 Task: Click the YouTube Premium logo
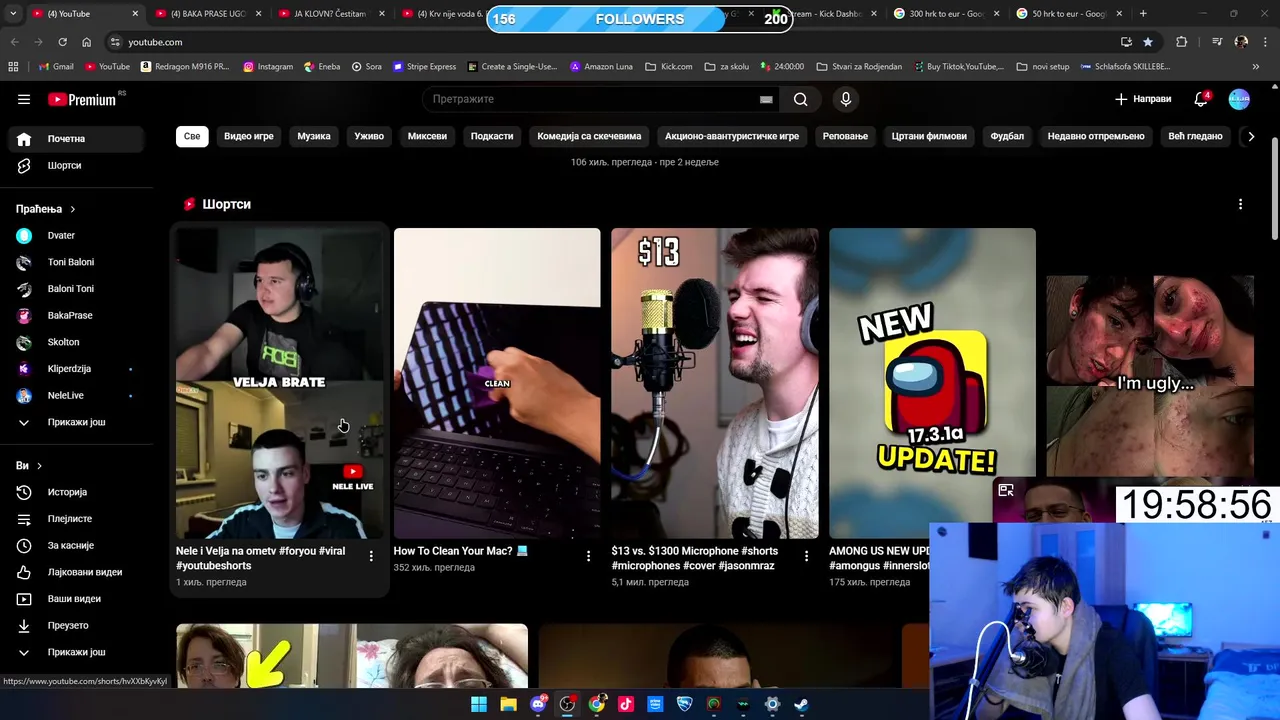pyautogui.click(x=82, y=99)
